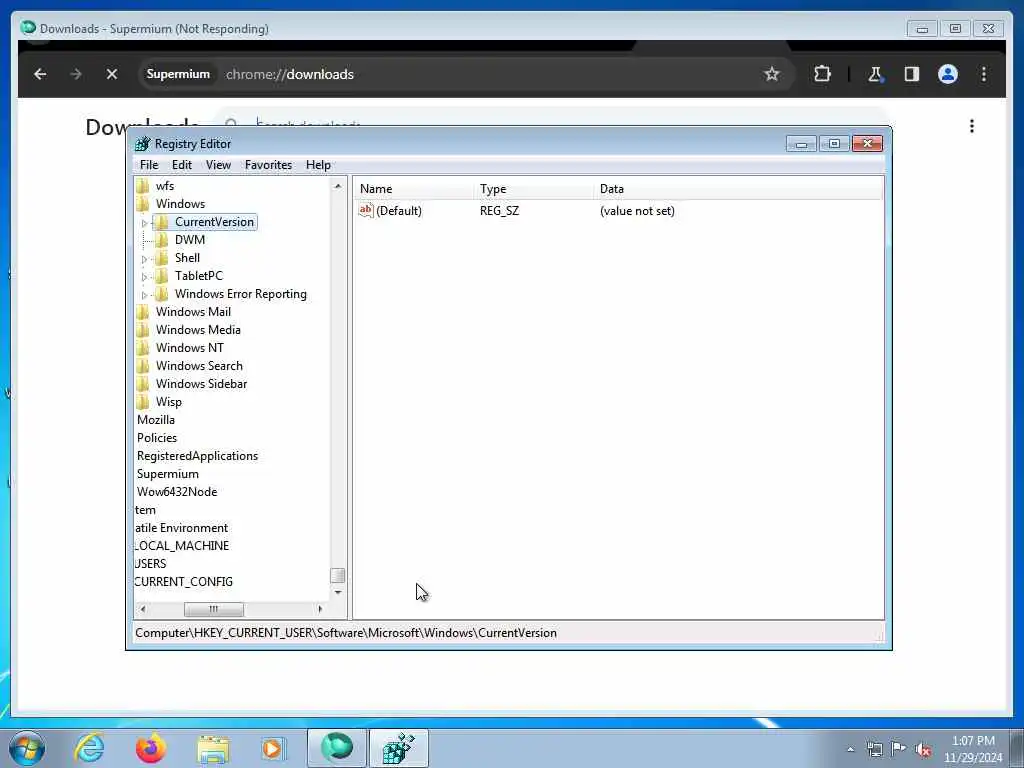
Task: Select the CurrentVersion key folder icon
Action: click(x=161, y=222)
